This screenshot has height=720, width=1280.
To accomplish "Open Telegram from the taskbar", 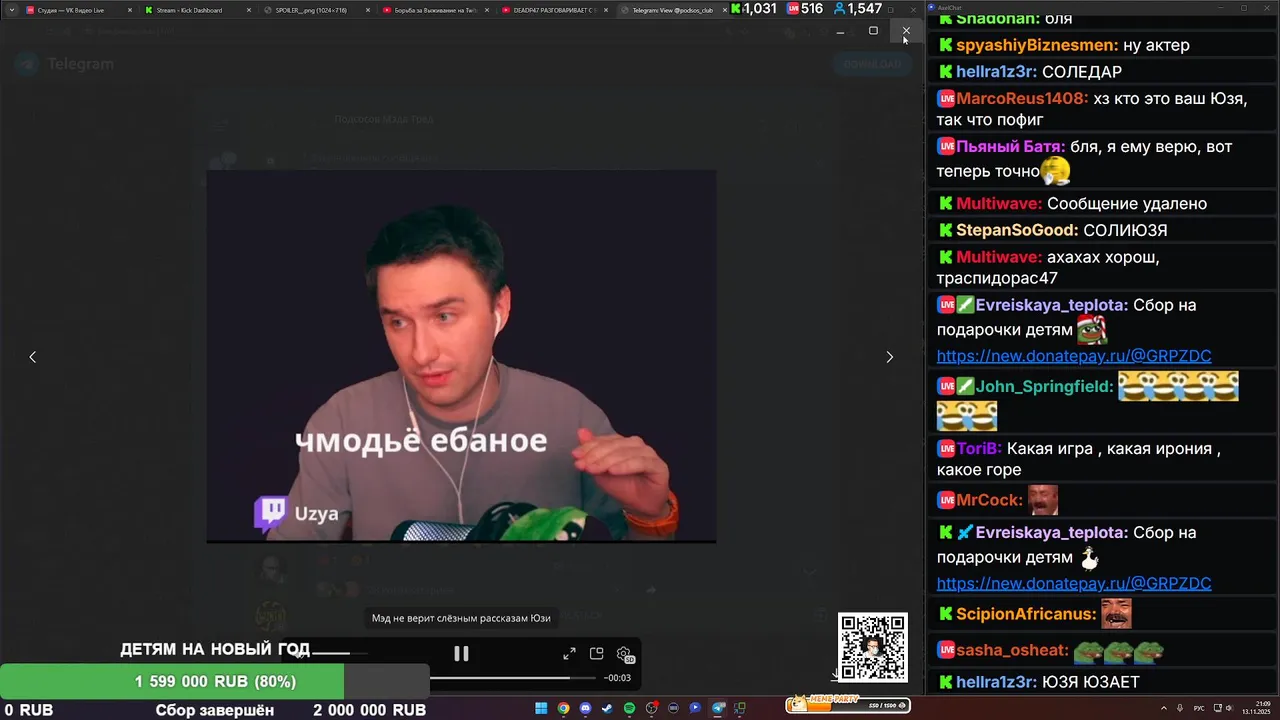I will (717, 708).
